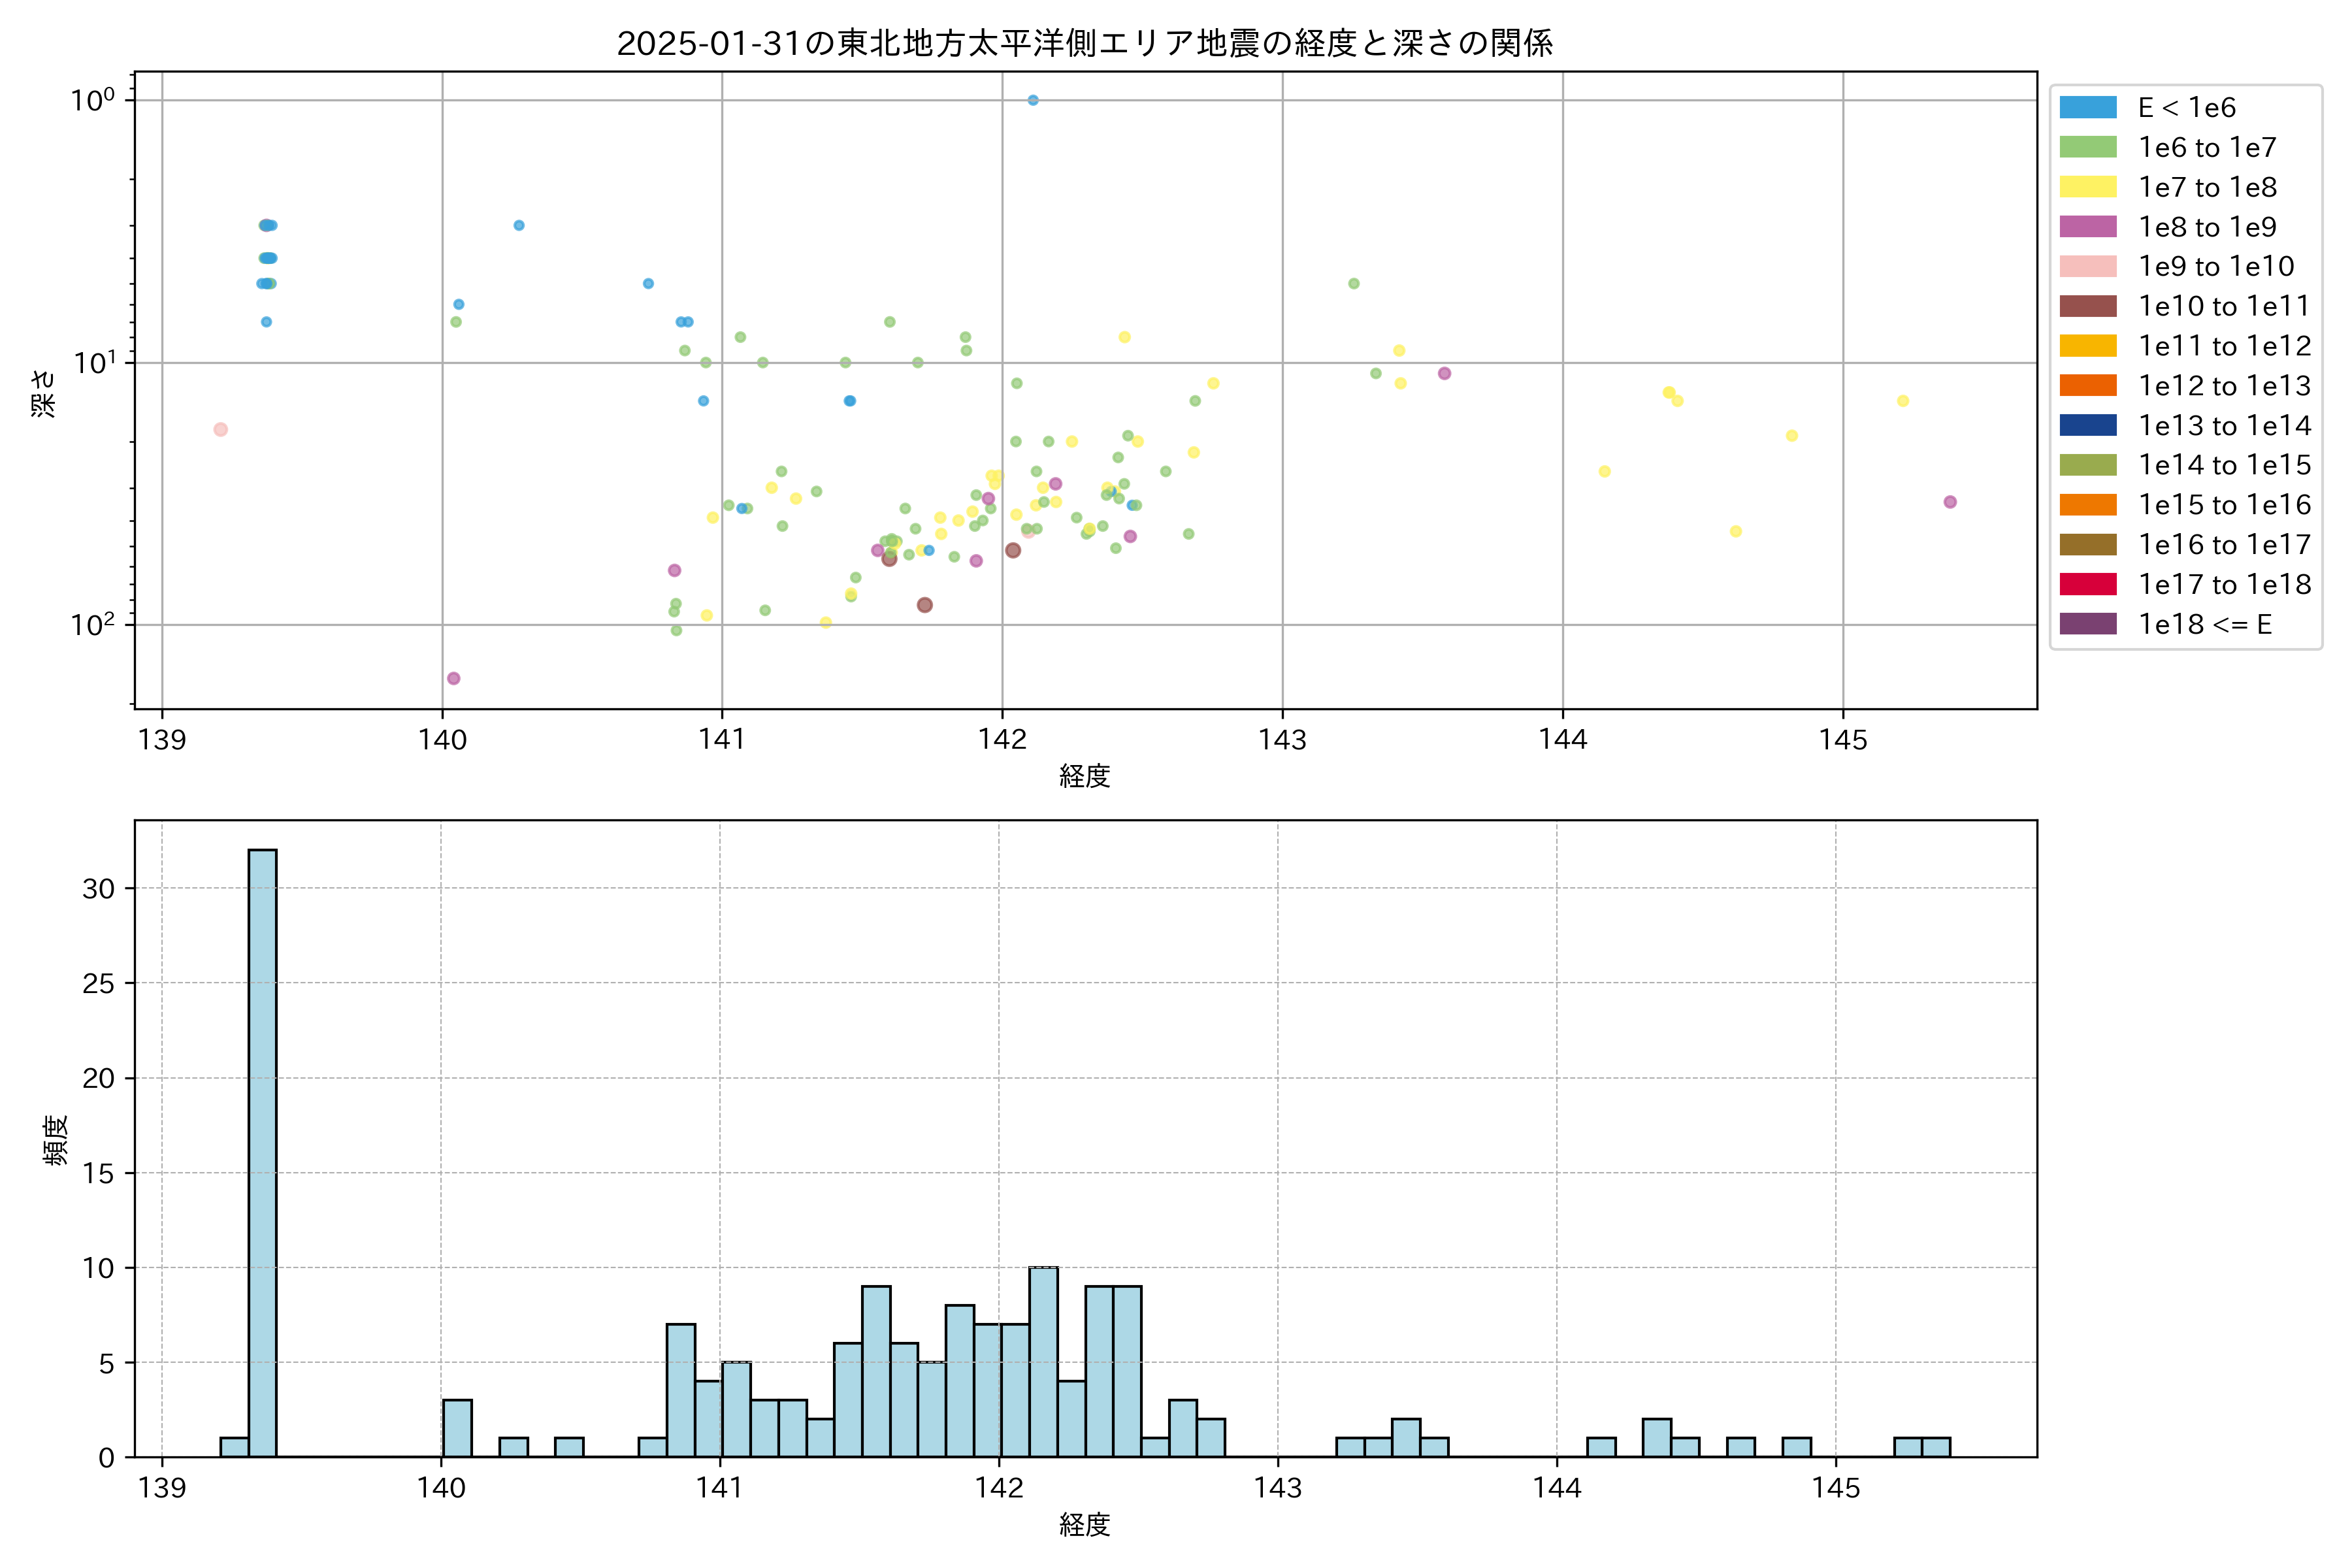The image size is (2352, 1568).
Task: Click the blue scatter point at depth 10^0
Action: (1033, 100)
